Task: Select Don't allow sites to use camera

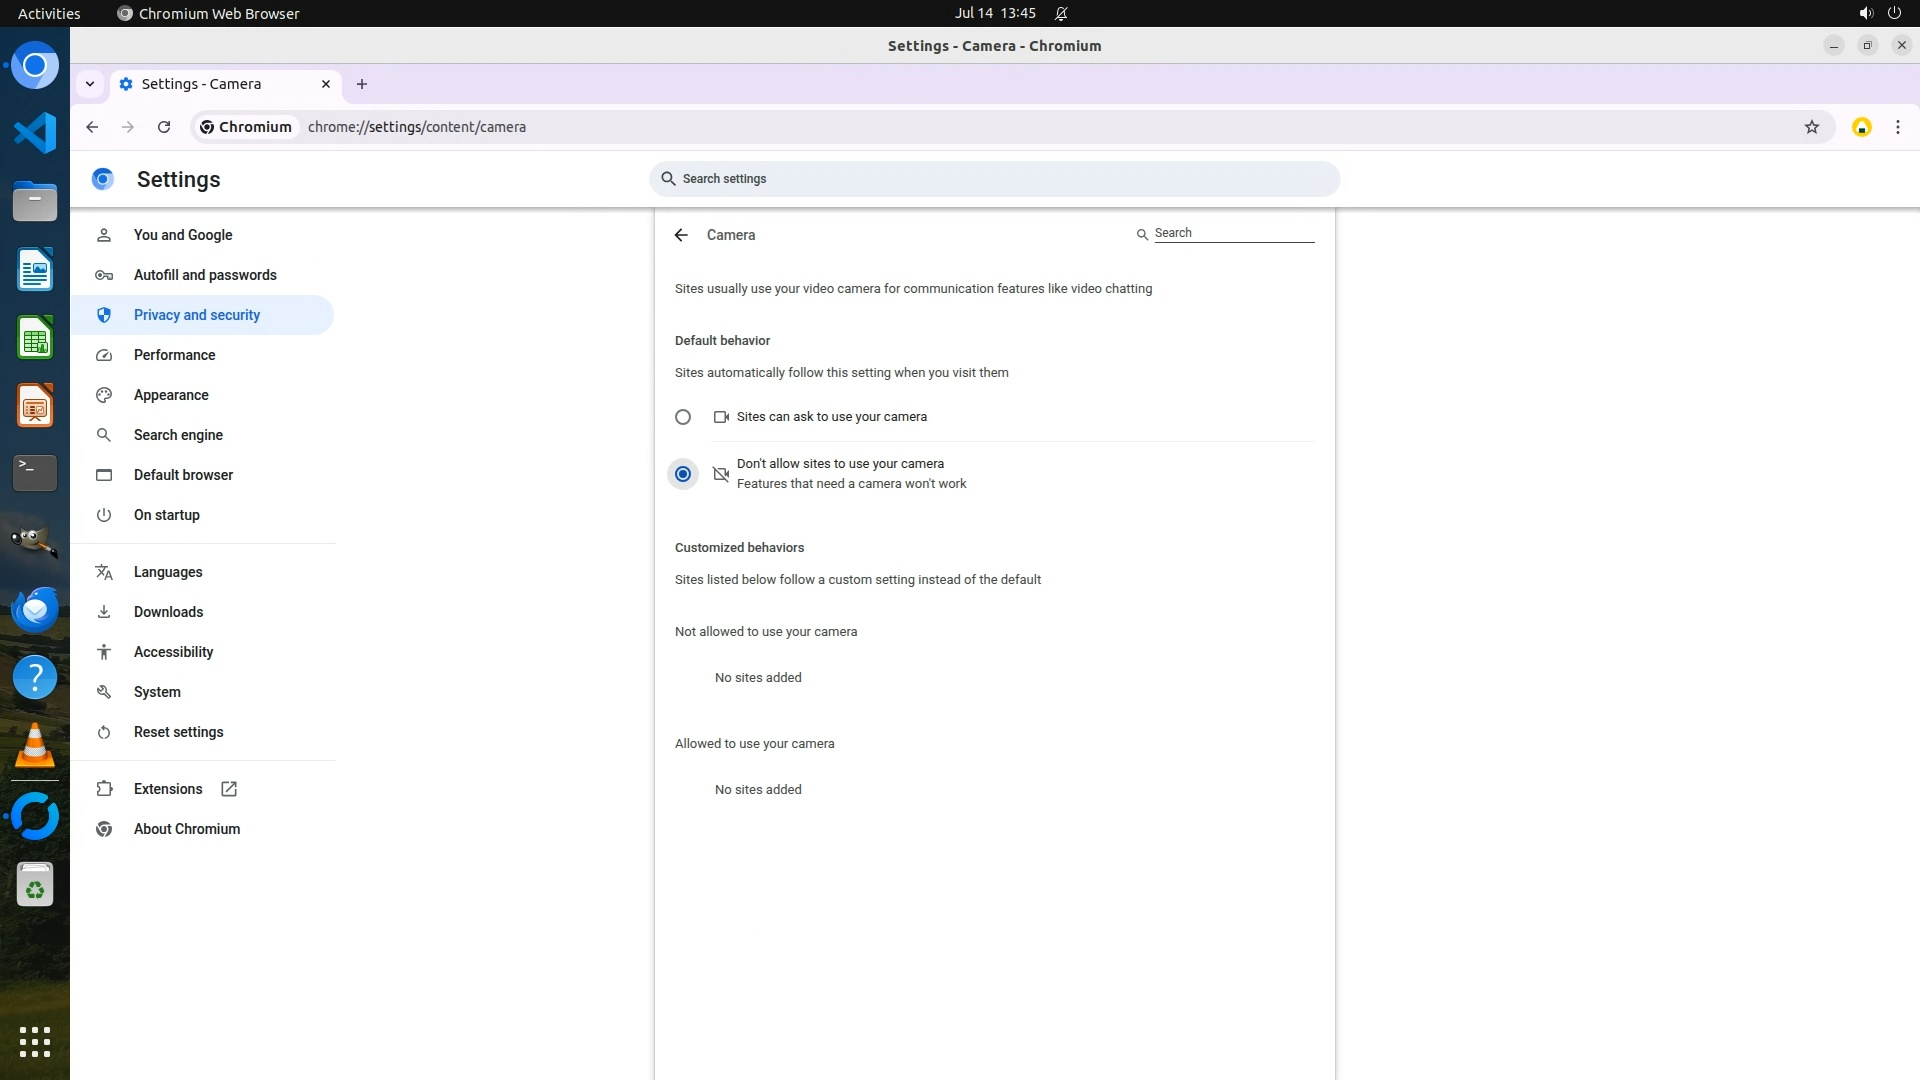Action: point(683,474)
